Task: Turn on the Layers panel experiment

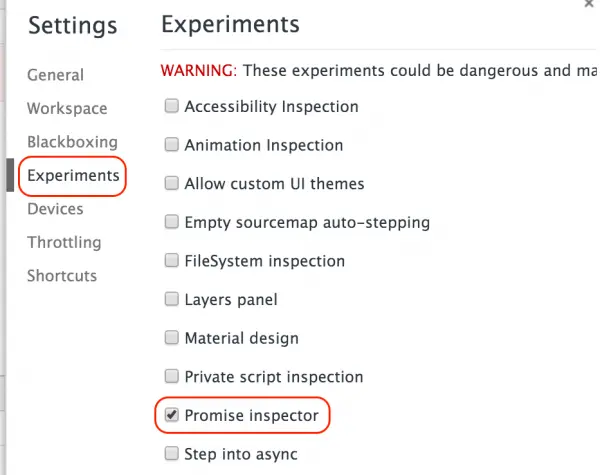Action: click(172, 299)
